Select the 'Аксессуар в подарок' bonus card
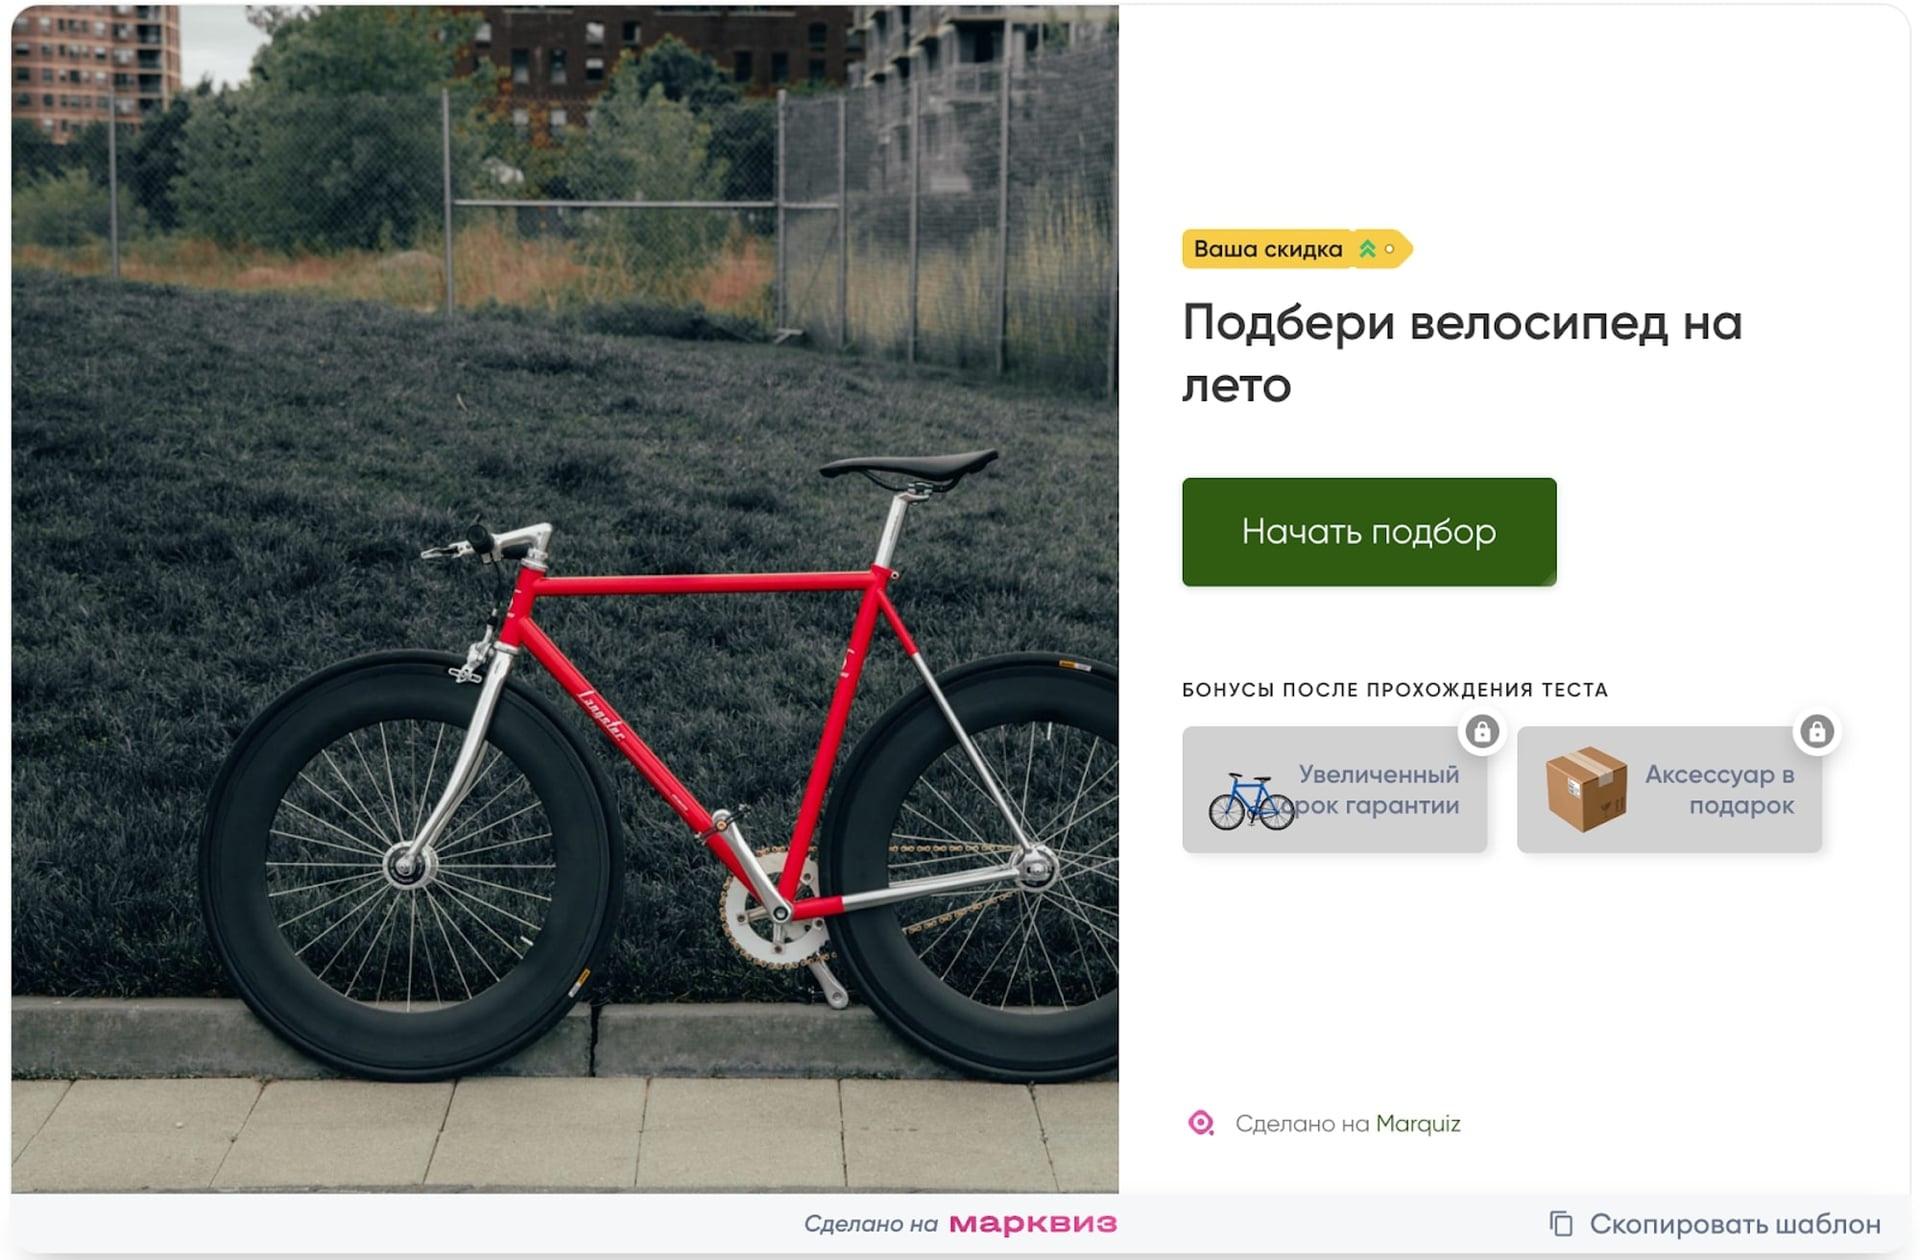Screen dimensions: 1920x1260 click(x=1669, y=789)
